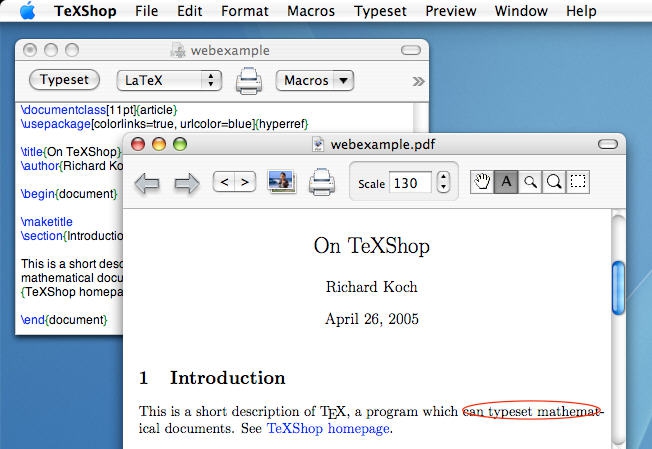Open the Window menu

[x=521, y=11]
